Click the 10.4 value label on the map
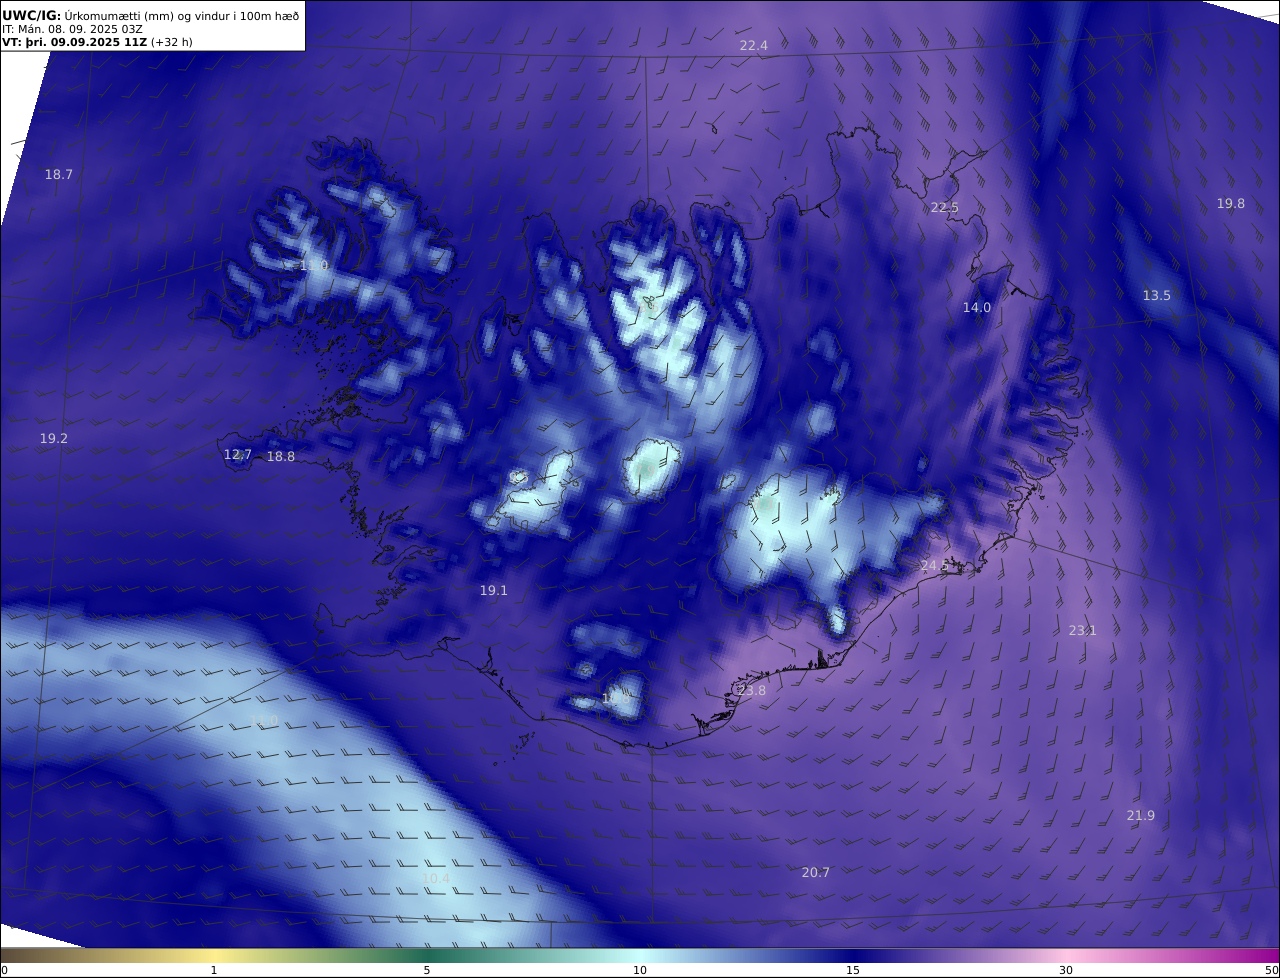This screenshot has height=978, width=1280. [x=436, y=879]
